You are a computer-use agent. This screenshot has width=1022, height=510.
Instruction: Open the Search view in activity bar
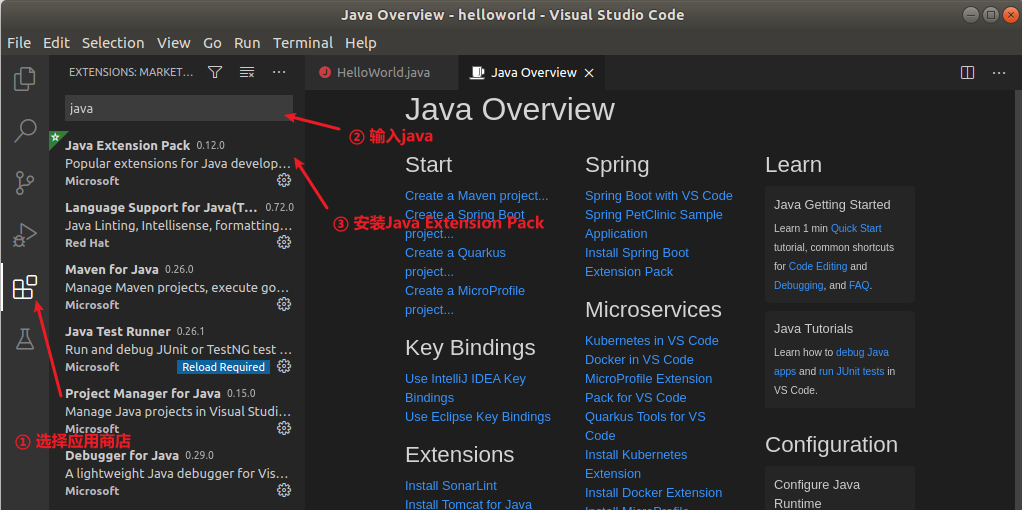pyautogui.click(x=25, y=130)
